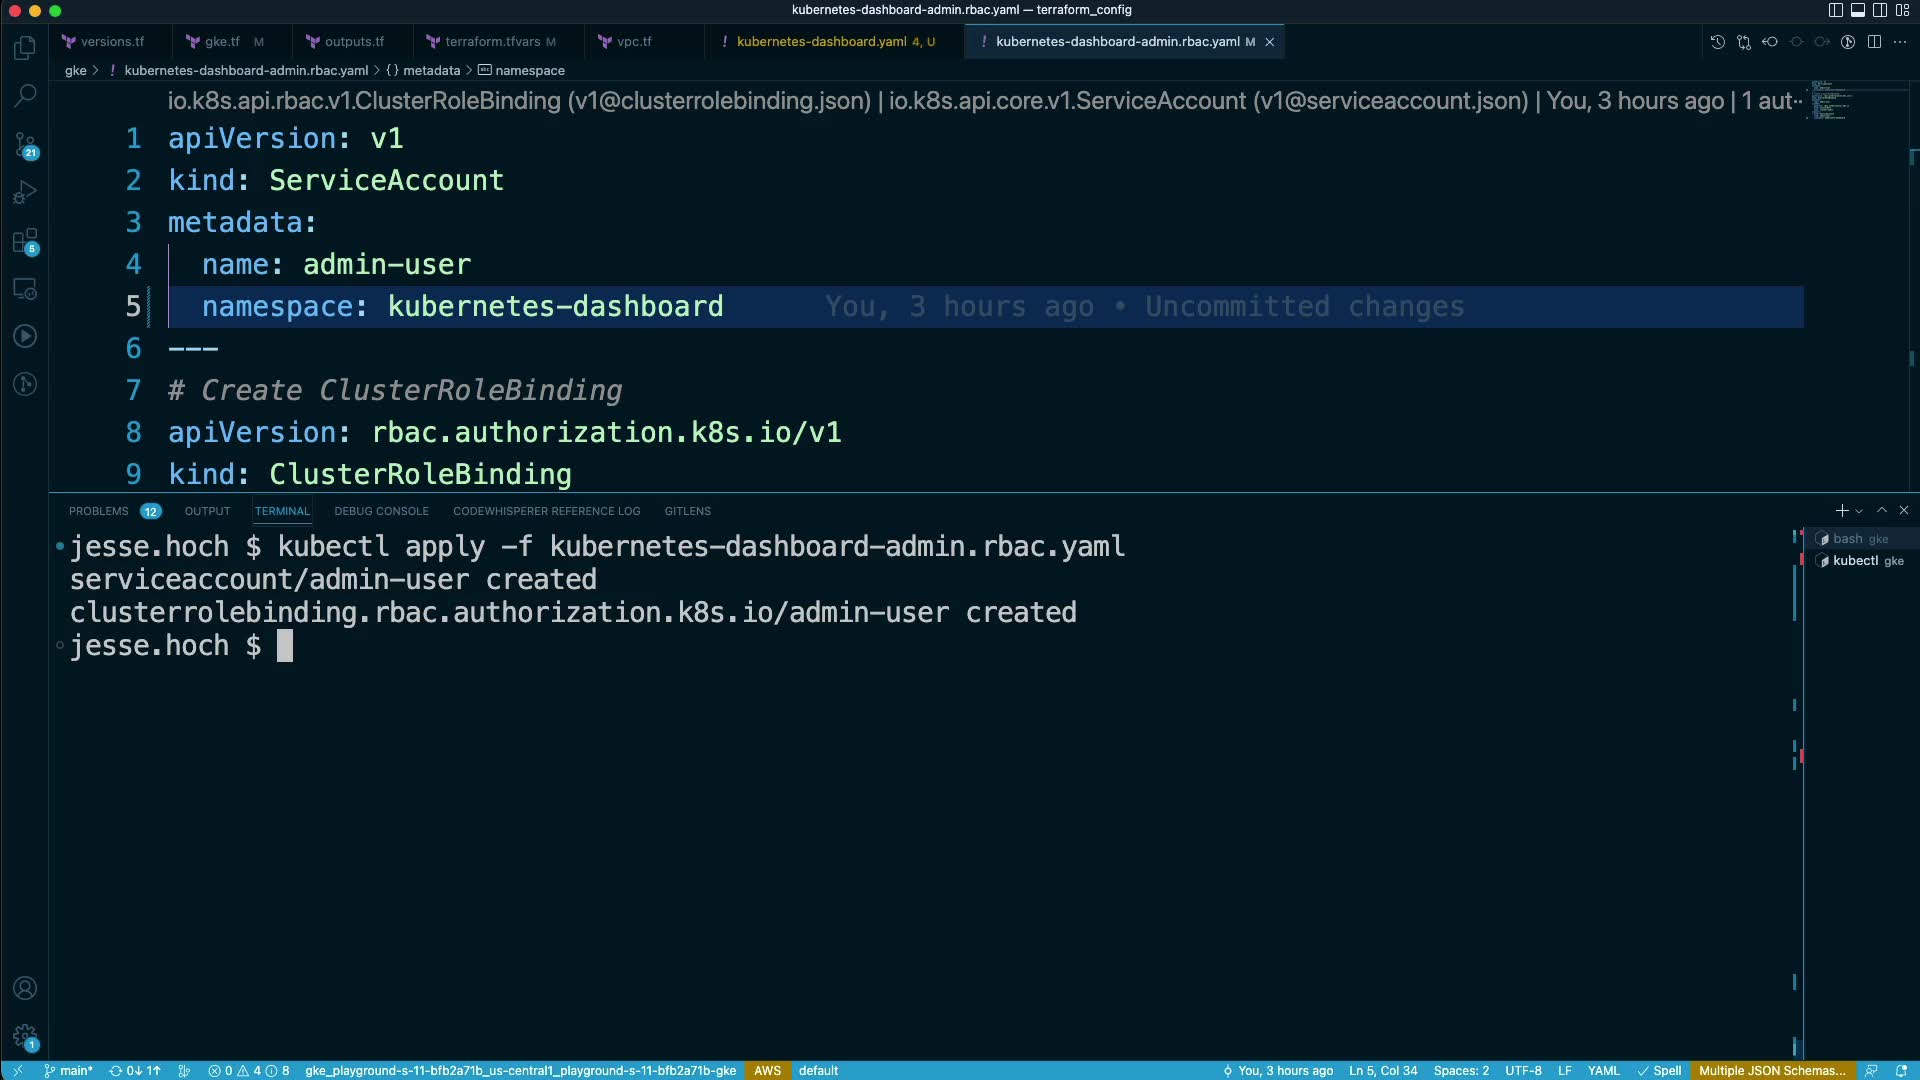Click the split editor right icon
Screen dimensions: 1920x1080
(x=1874, y=42)
